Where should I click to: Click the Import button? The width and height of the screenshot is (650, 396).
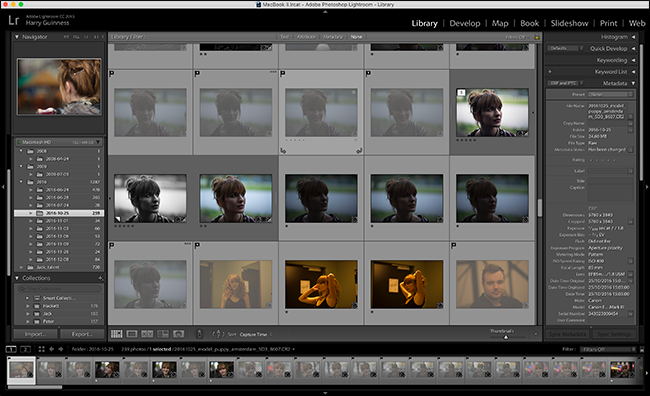(35, 334)
